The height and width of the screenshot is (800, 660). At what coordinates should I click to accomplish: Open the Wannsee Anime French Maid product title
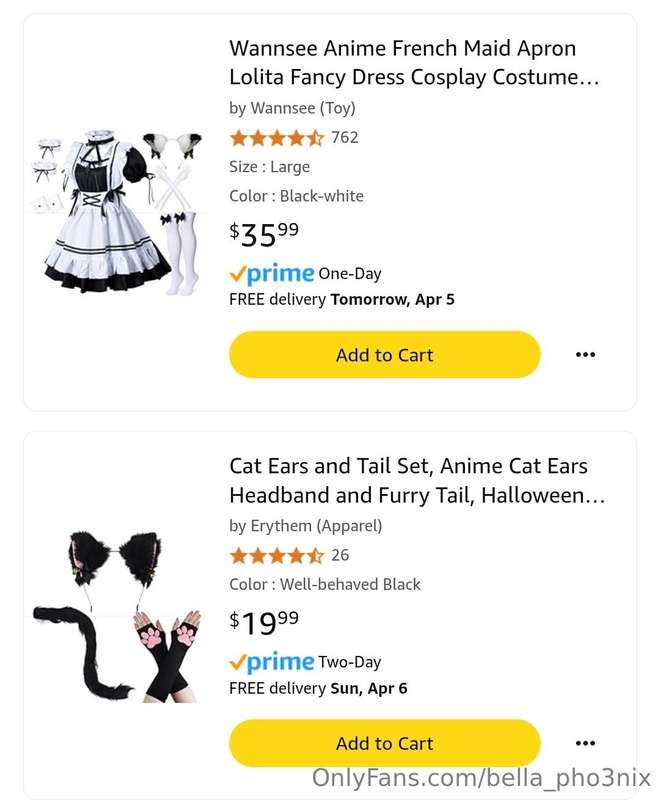tap(414, 62)
